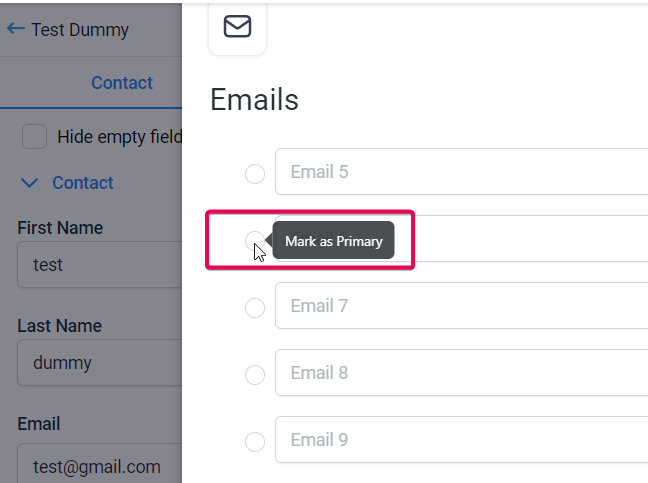Toggle the Hide empty fields checkbox
The image size is (648, 483).
pos(34,136)
